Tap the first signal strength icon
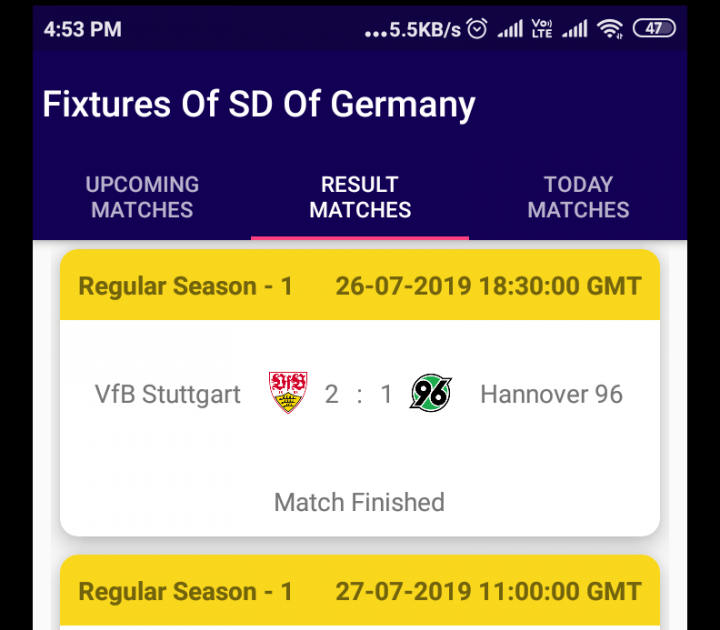 [x=510, y=29]
